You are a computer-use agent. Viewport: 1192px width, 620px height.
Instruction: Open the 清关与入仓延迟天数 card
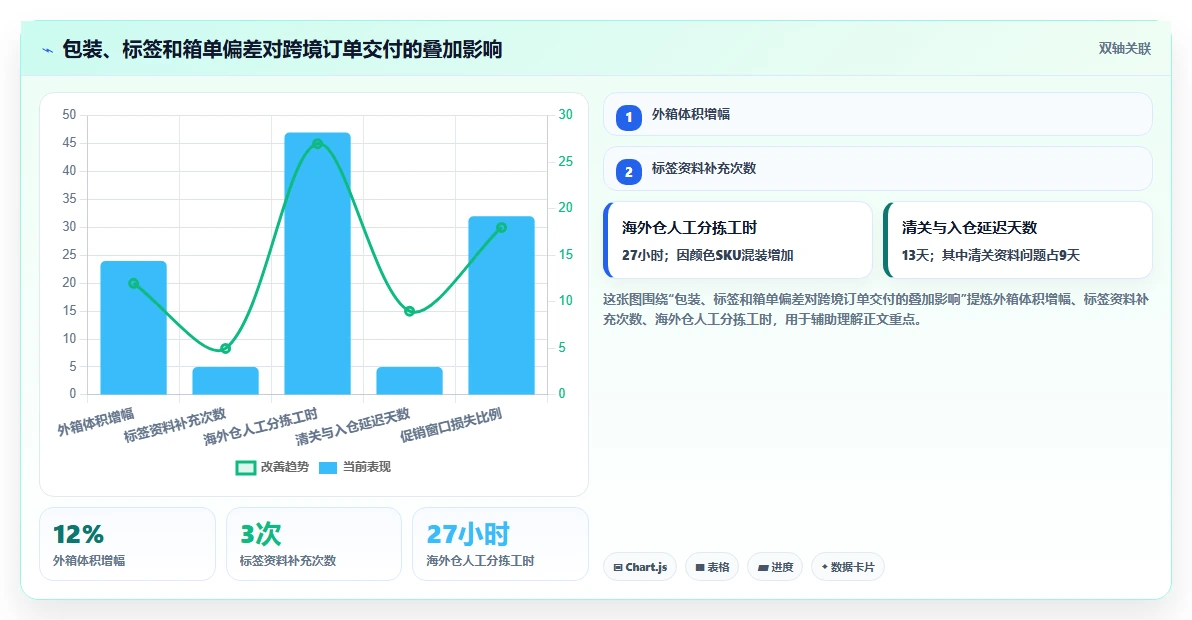tap(1018, 240)
